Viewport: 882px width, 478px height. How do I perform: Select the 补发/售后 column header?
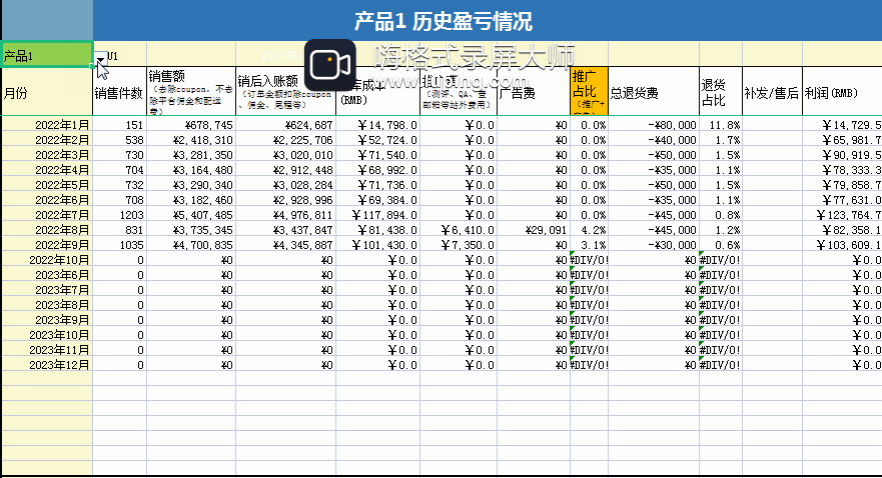[772, 92]
